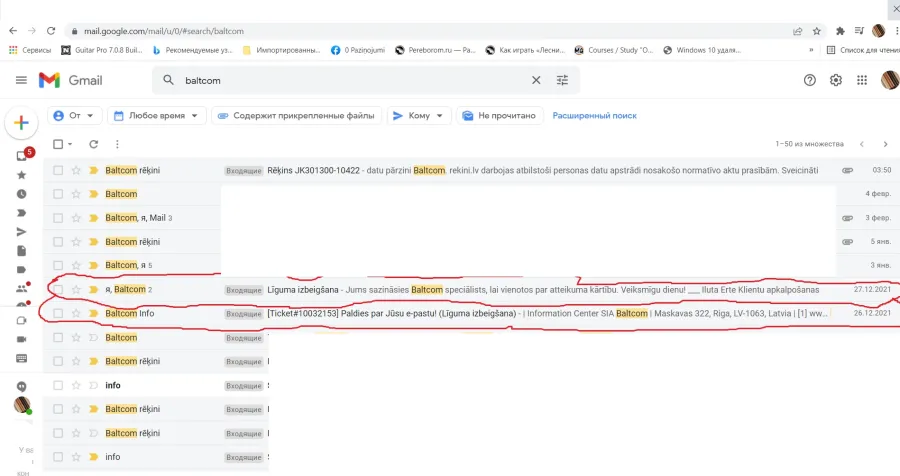Screen dimensions: 900x476
Task: Open Courses / Study bookmark
Action: coord(614,50)
